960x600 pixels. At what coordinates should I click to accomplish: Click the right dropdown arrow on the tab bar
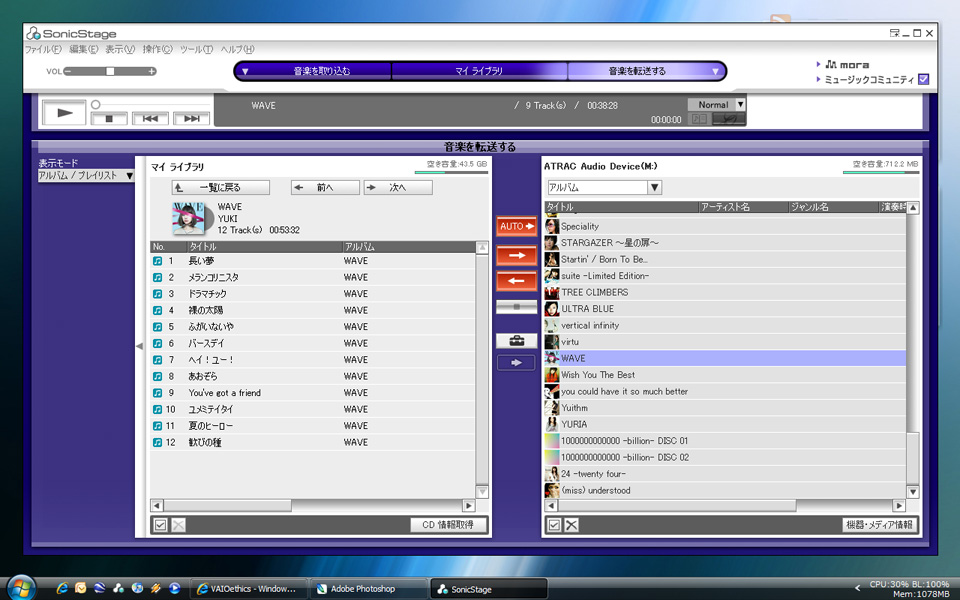[x=715, y=71]
